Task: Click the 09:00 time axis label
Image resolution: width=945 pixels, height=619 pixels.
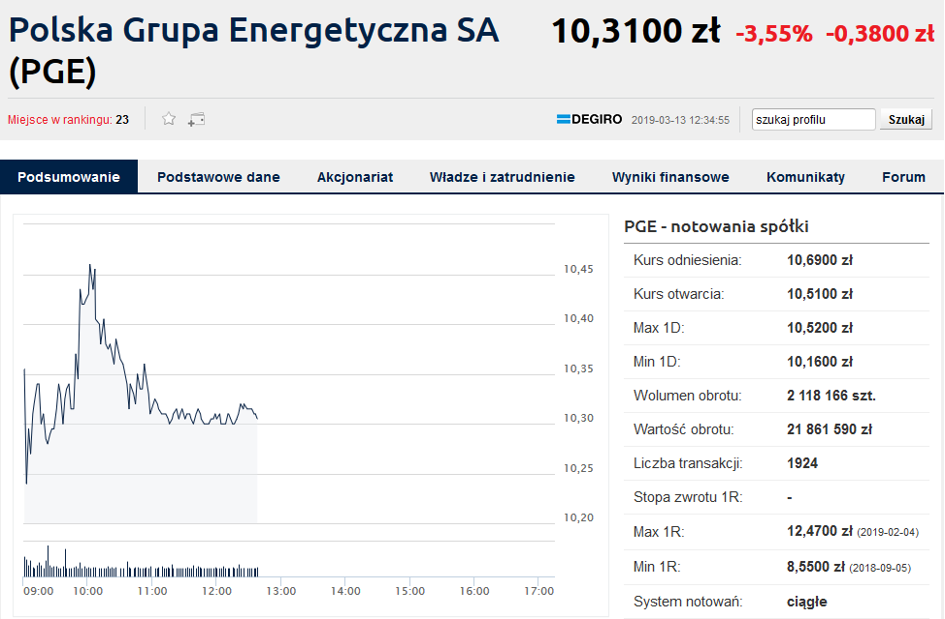Action: coord(39,591)
